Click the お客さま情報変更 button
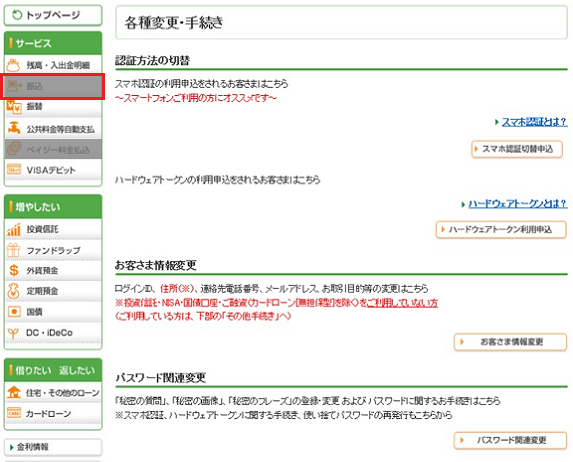Image resolution: width=573 pixels, height=462 pixels. [510, 342]
